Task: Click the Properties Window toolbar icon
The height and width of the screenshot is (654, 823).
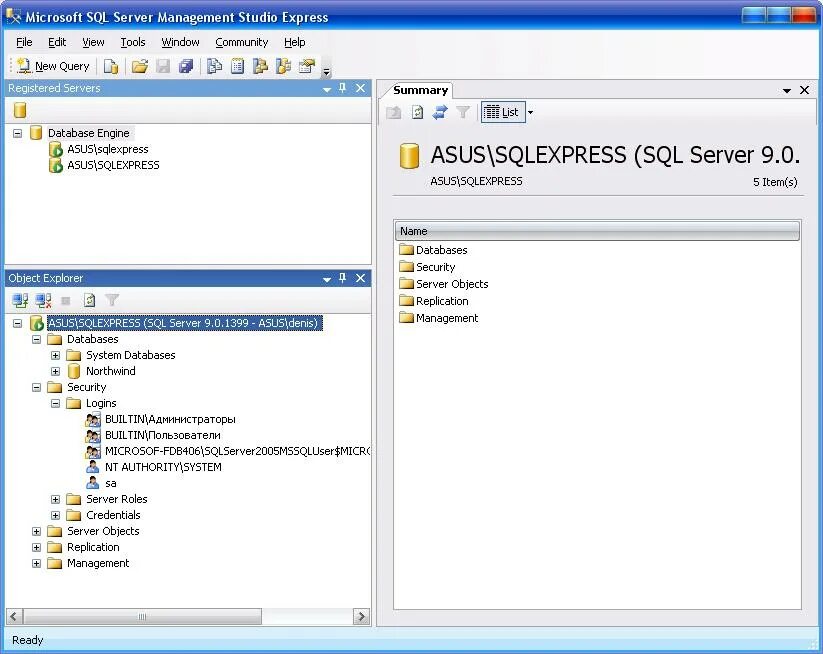Action: click(307, 66)
